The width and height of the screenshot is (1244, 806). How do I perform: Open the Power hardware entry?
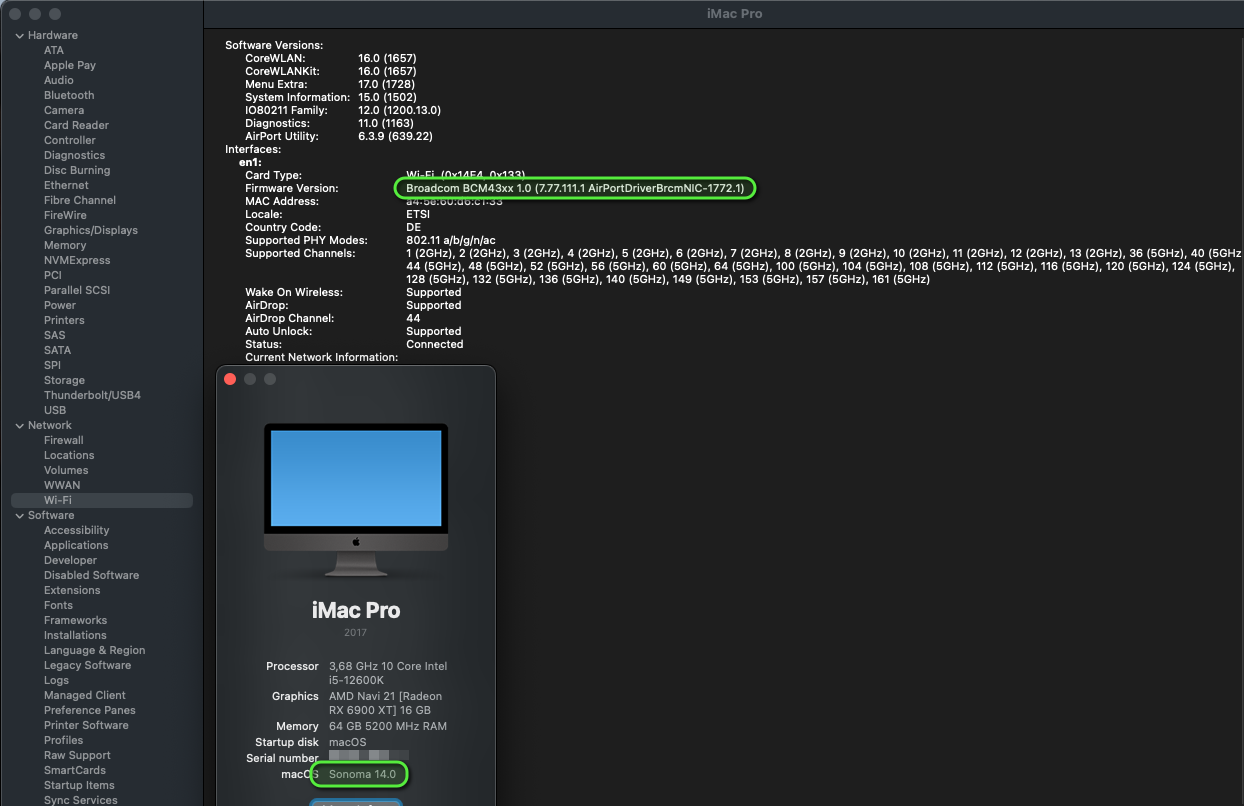click(60, 305)
